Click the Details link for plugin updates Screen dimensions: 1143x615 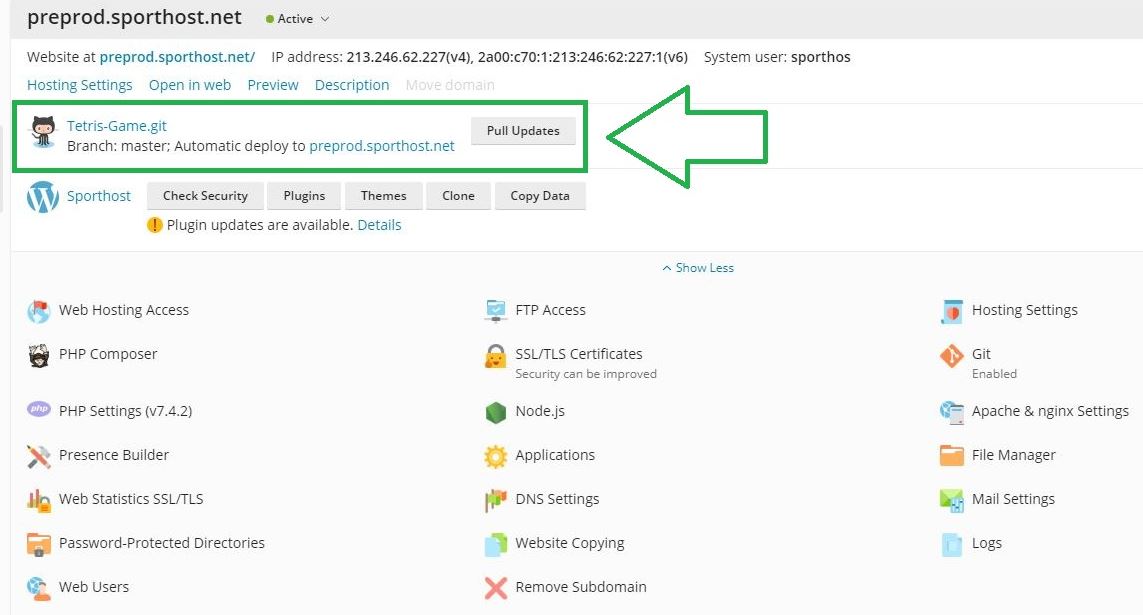(379, 225)
